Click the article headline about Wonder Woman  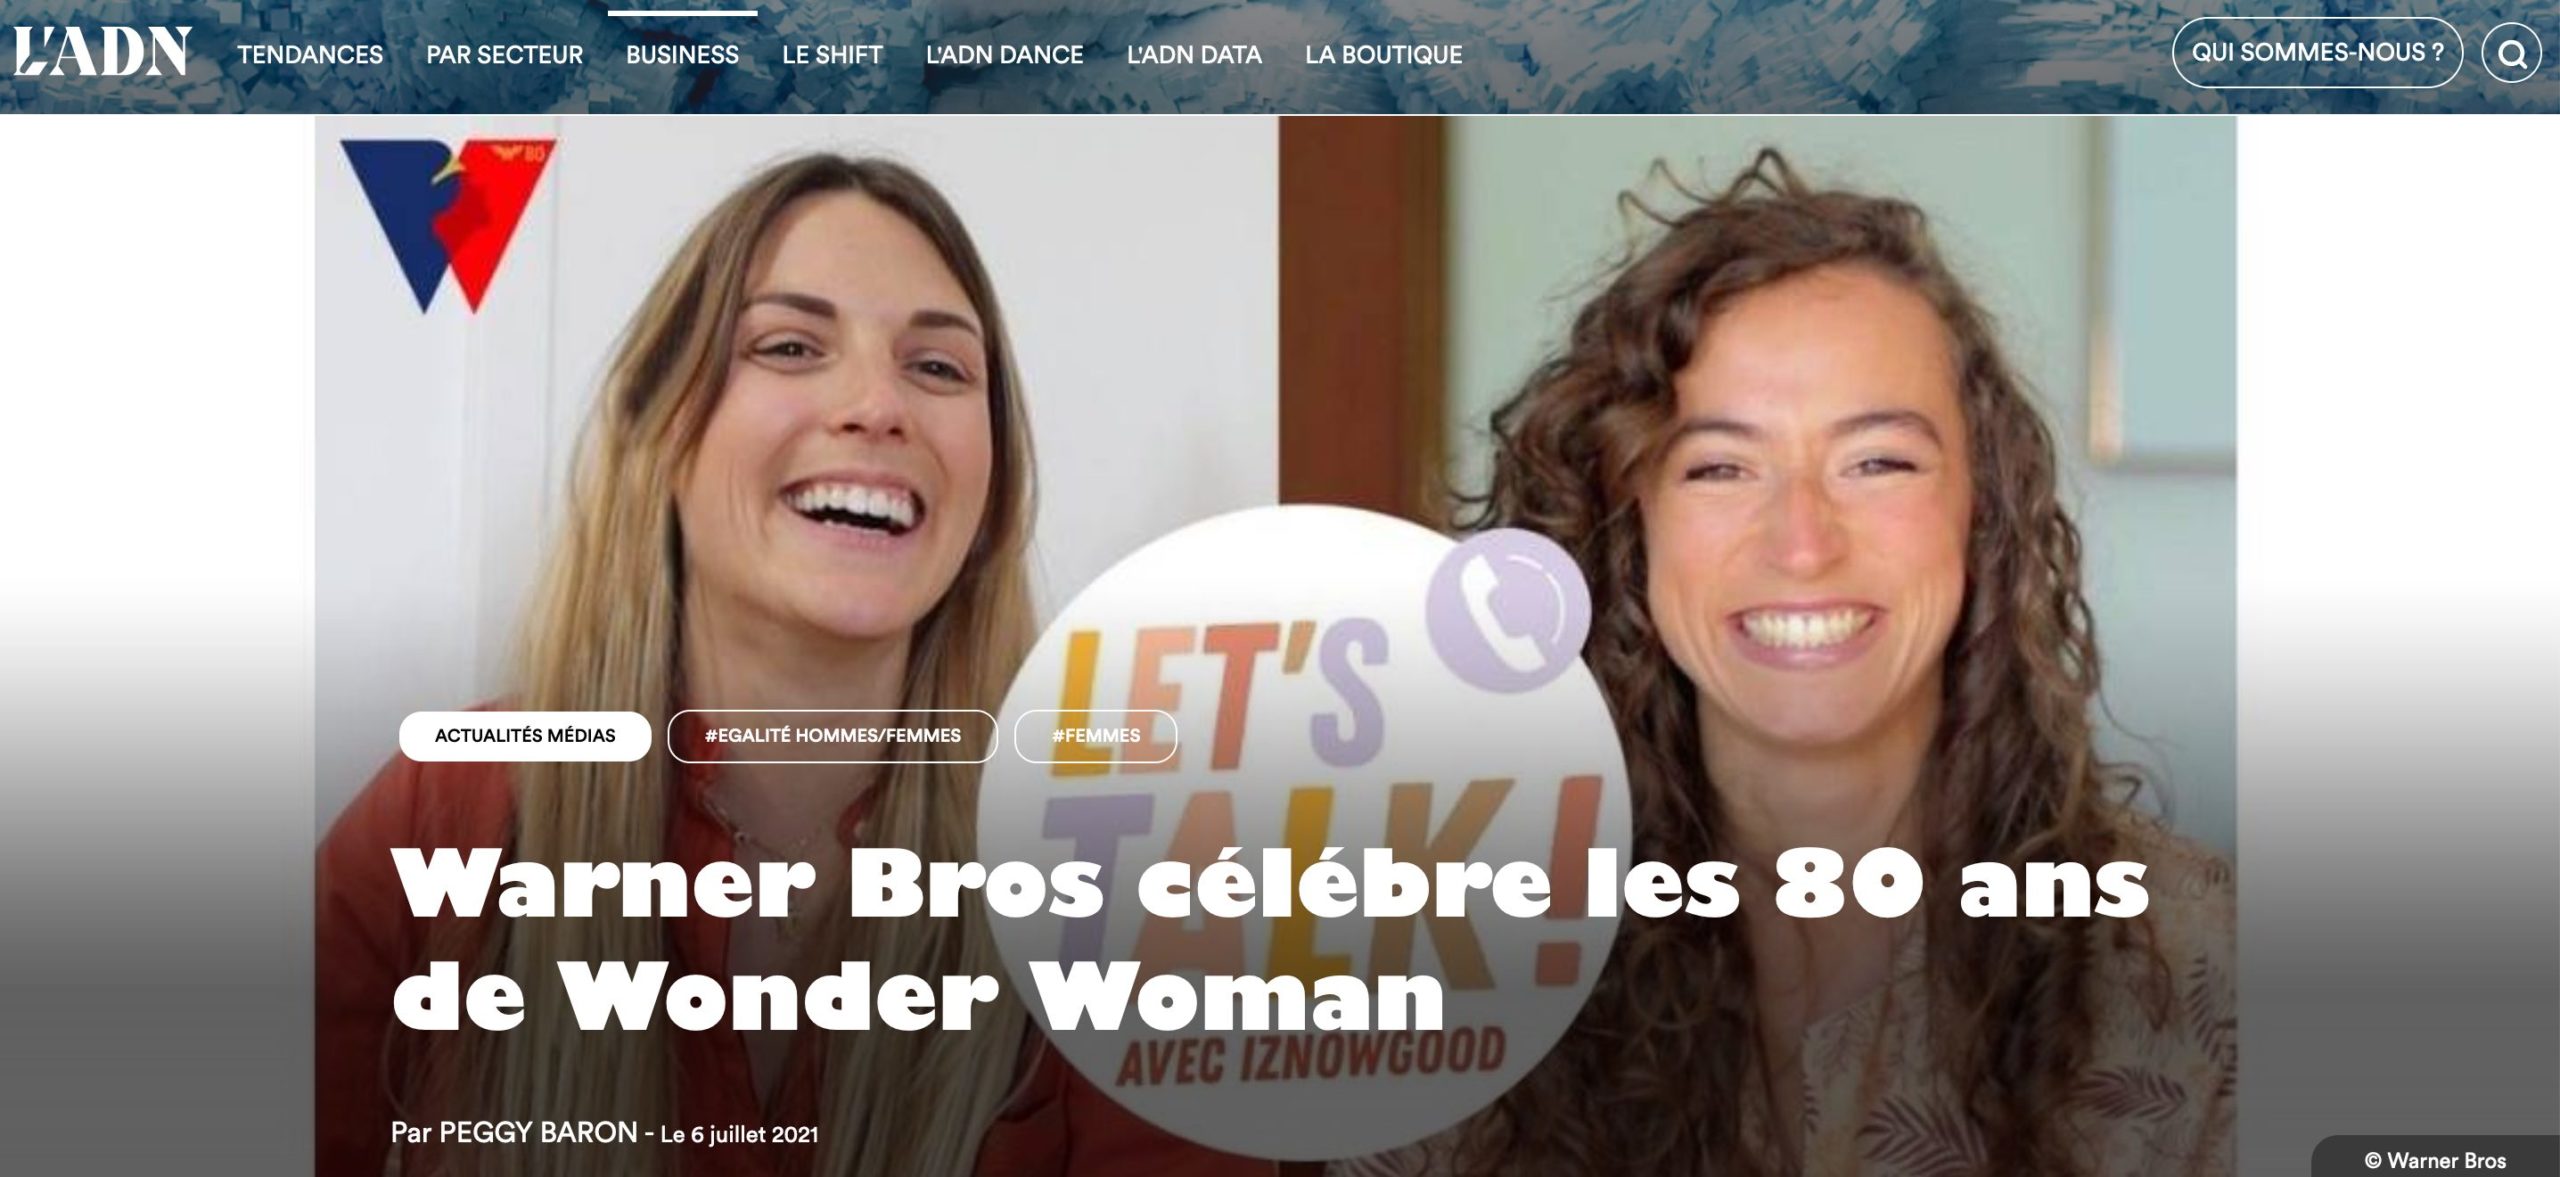click(x=1270, y=940)
